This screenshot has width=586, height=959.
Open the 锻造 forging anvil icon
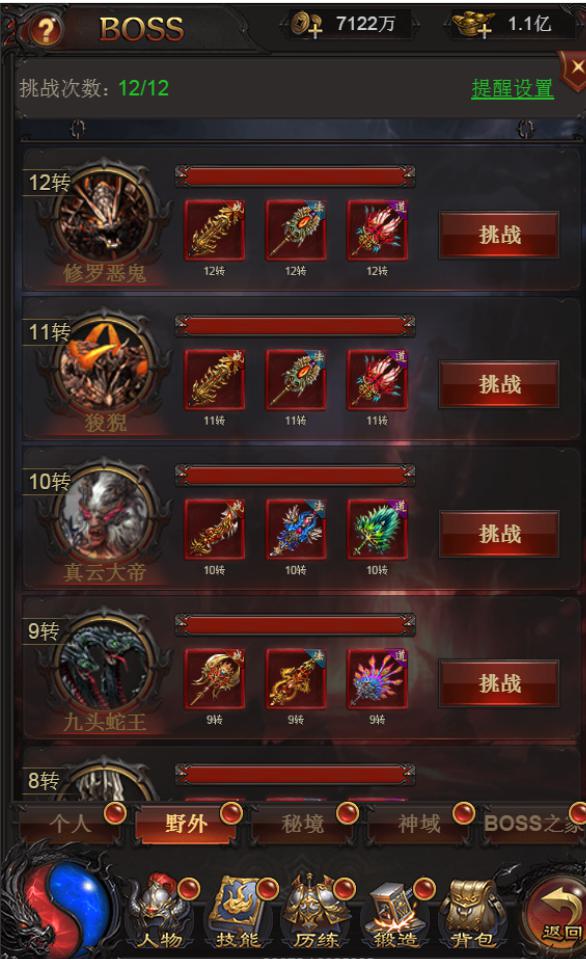[395, 912]
